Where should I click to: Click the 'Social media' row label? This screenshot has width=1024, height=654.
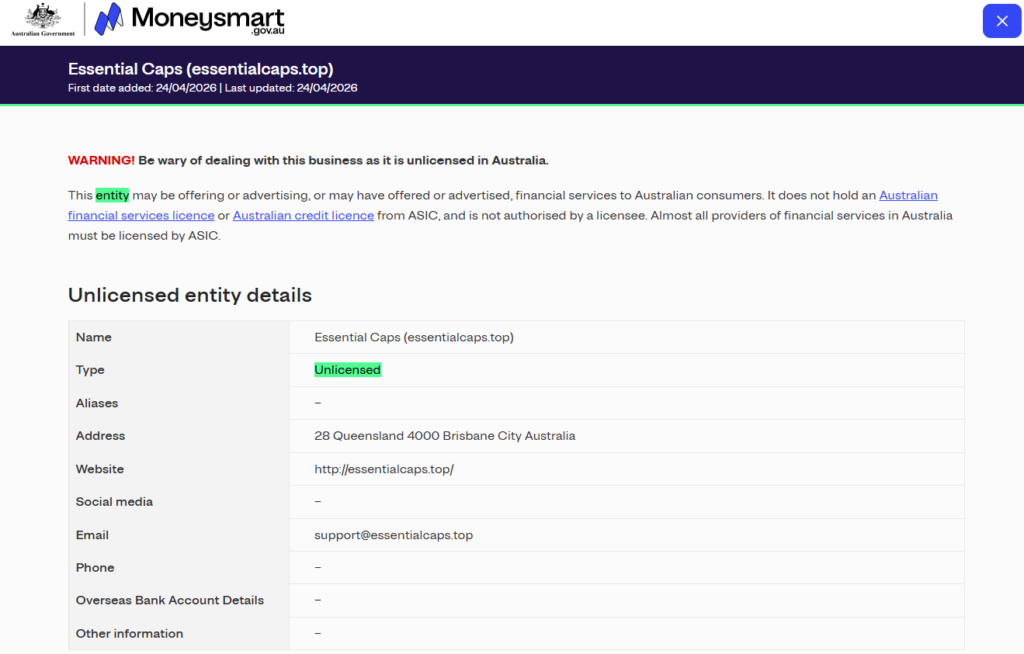(x=114, y=502)
